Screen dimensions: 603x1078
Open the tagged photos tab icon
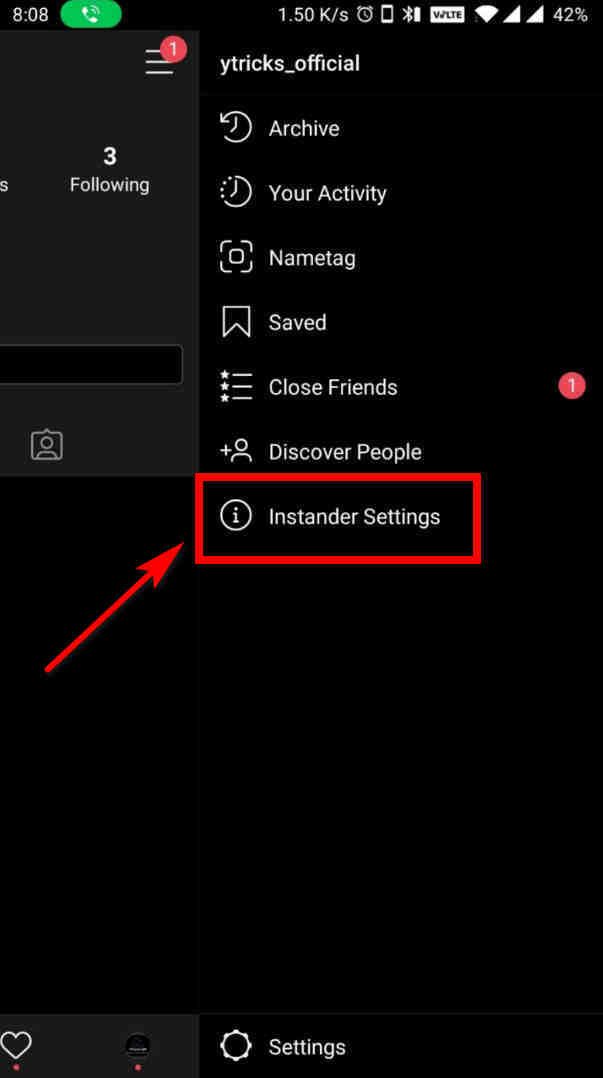47,446
